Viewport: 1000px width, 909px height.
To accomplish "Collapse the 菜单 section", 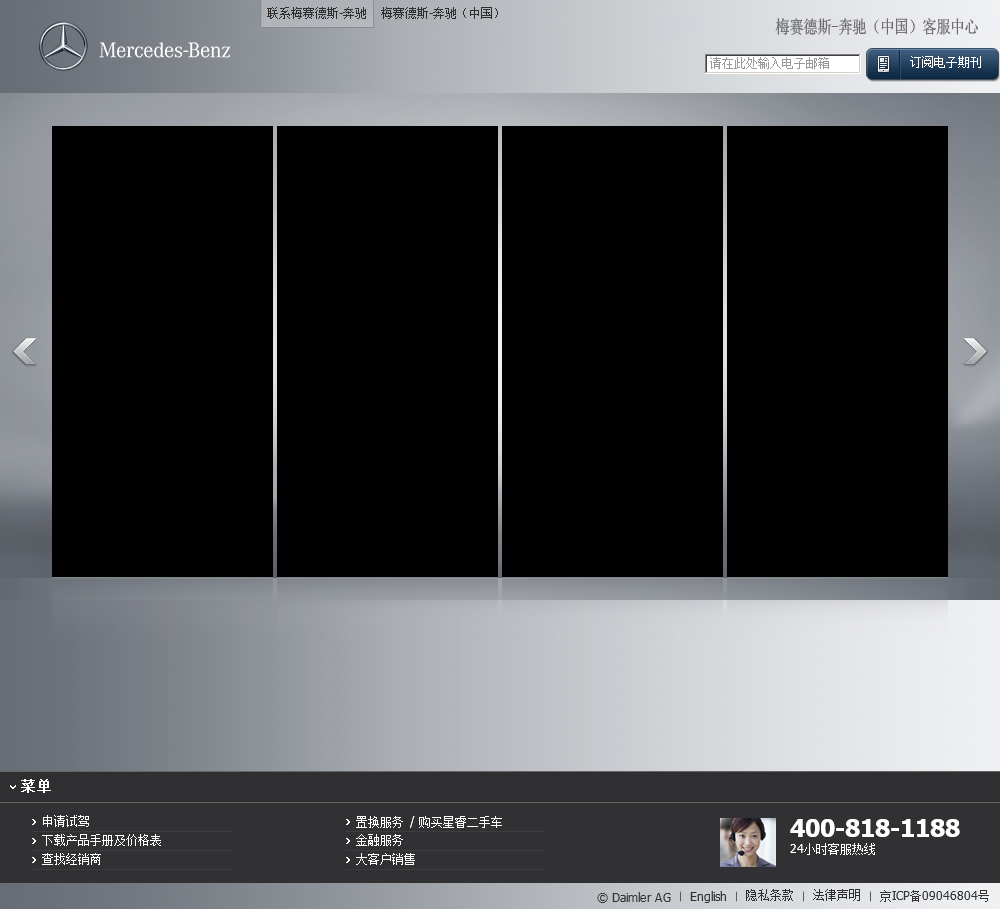I will coord(30,786).
